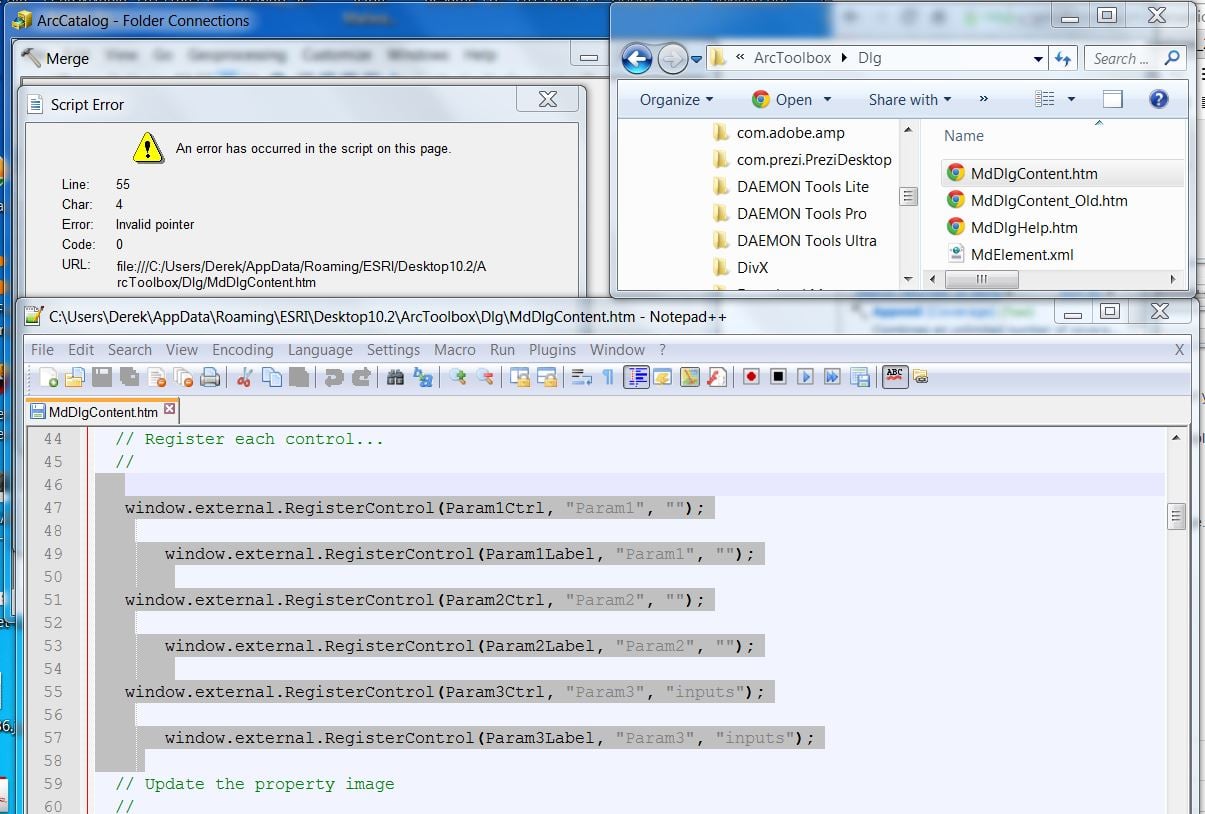Open the File menu in Notepad++
This screenshot has width=1205, height=814.
point(42,350)
